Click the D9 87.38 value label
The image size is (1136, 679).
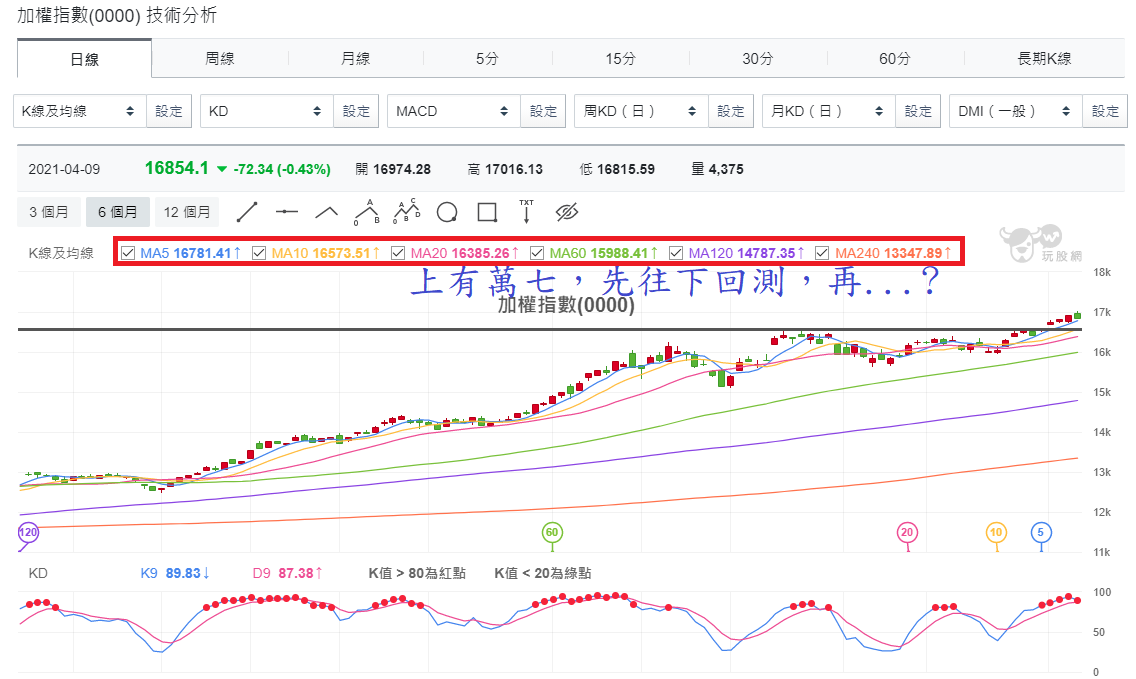(288, 573)
